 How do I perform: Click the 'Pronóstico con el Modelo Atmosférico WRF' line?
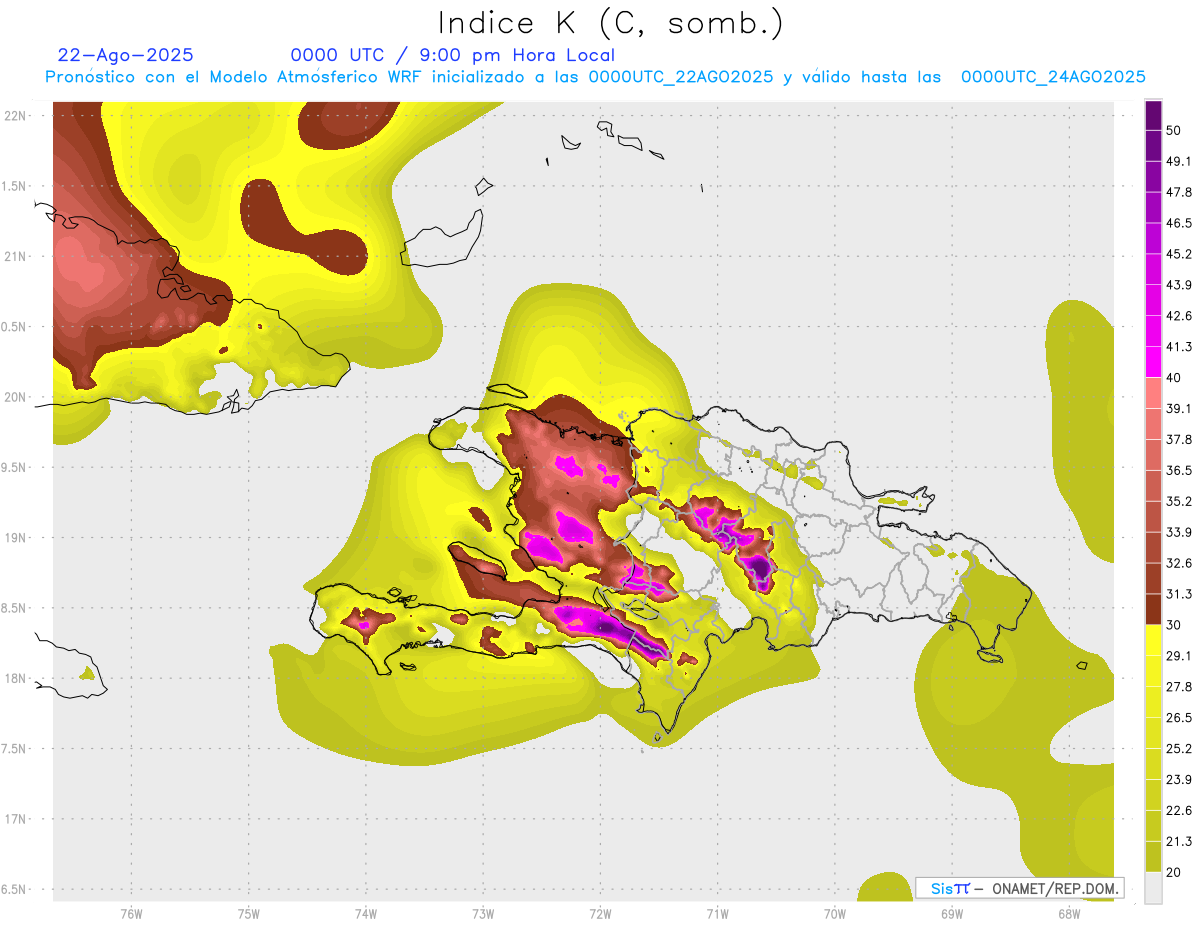pos(596,77)
